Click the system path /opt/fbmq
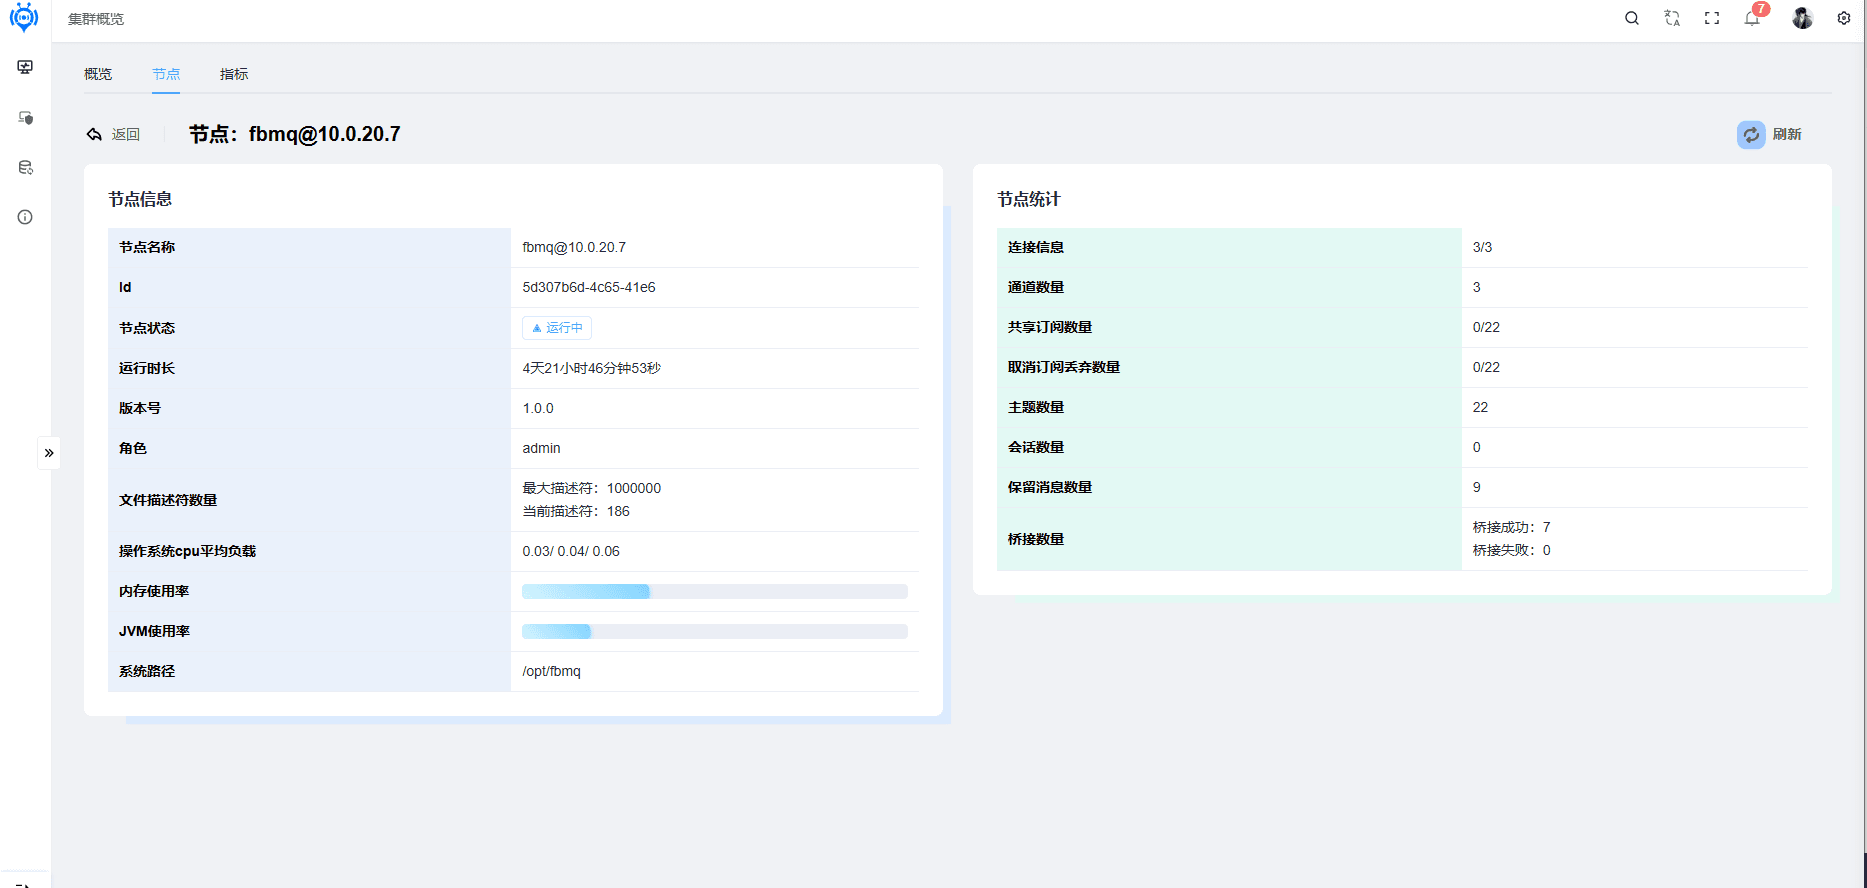Screen dimensions: 1867x888 (x=552, y=671)
